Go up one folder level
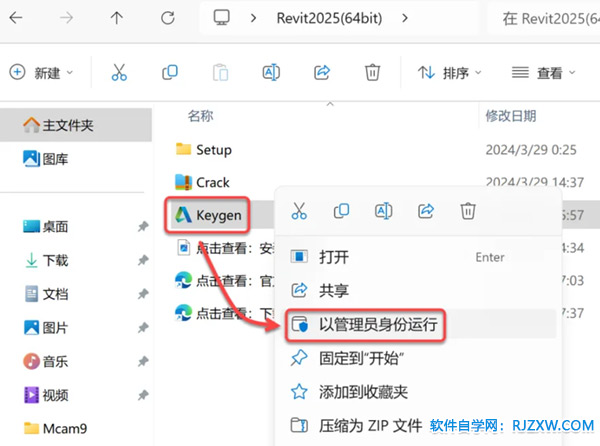The image size is (600, 446). click(117, 18)
